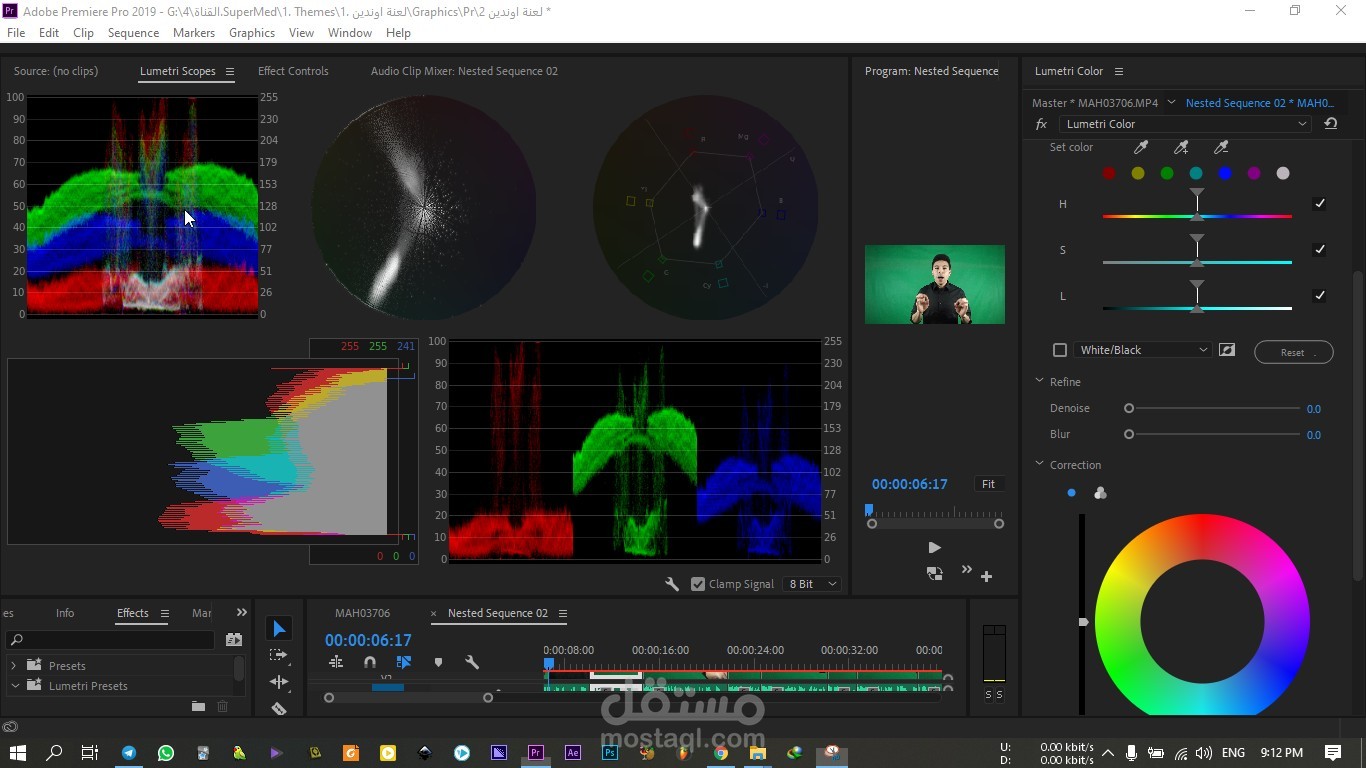Open the White/Black view dropdown
The height and width of the screenshot is (768, 1366).
(1143, 350)
